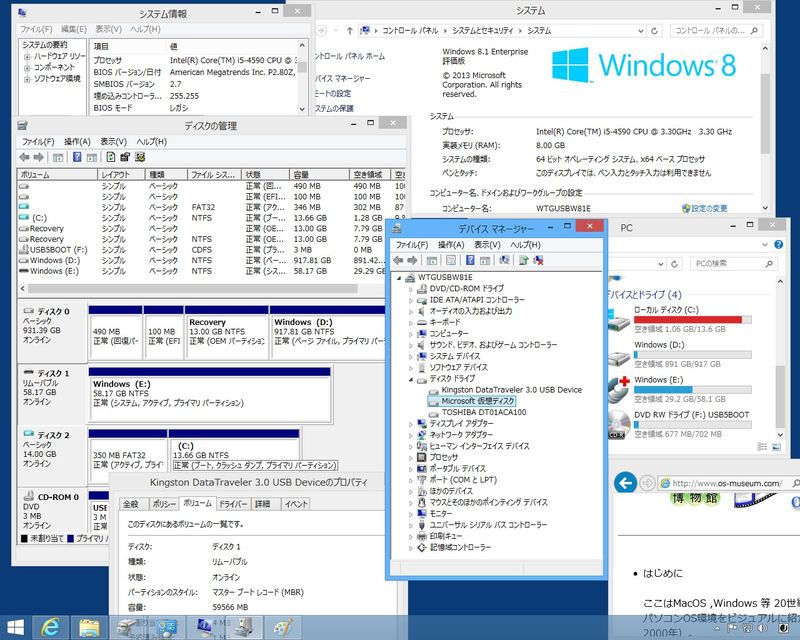Click Refresh button in System window address bar
Viewport: 800px width, 640px height.
click(x=654, y=31)
